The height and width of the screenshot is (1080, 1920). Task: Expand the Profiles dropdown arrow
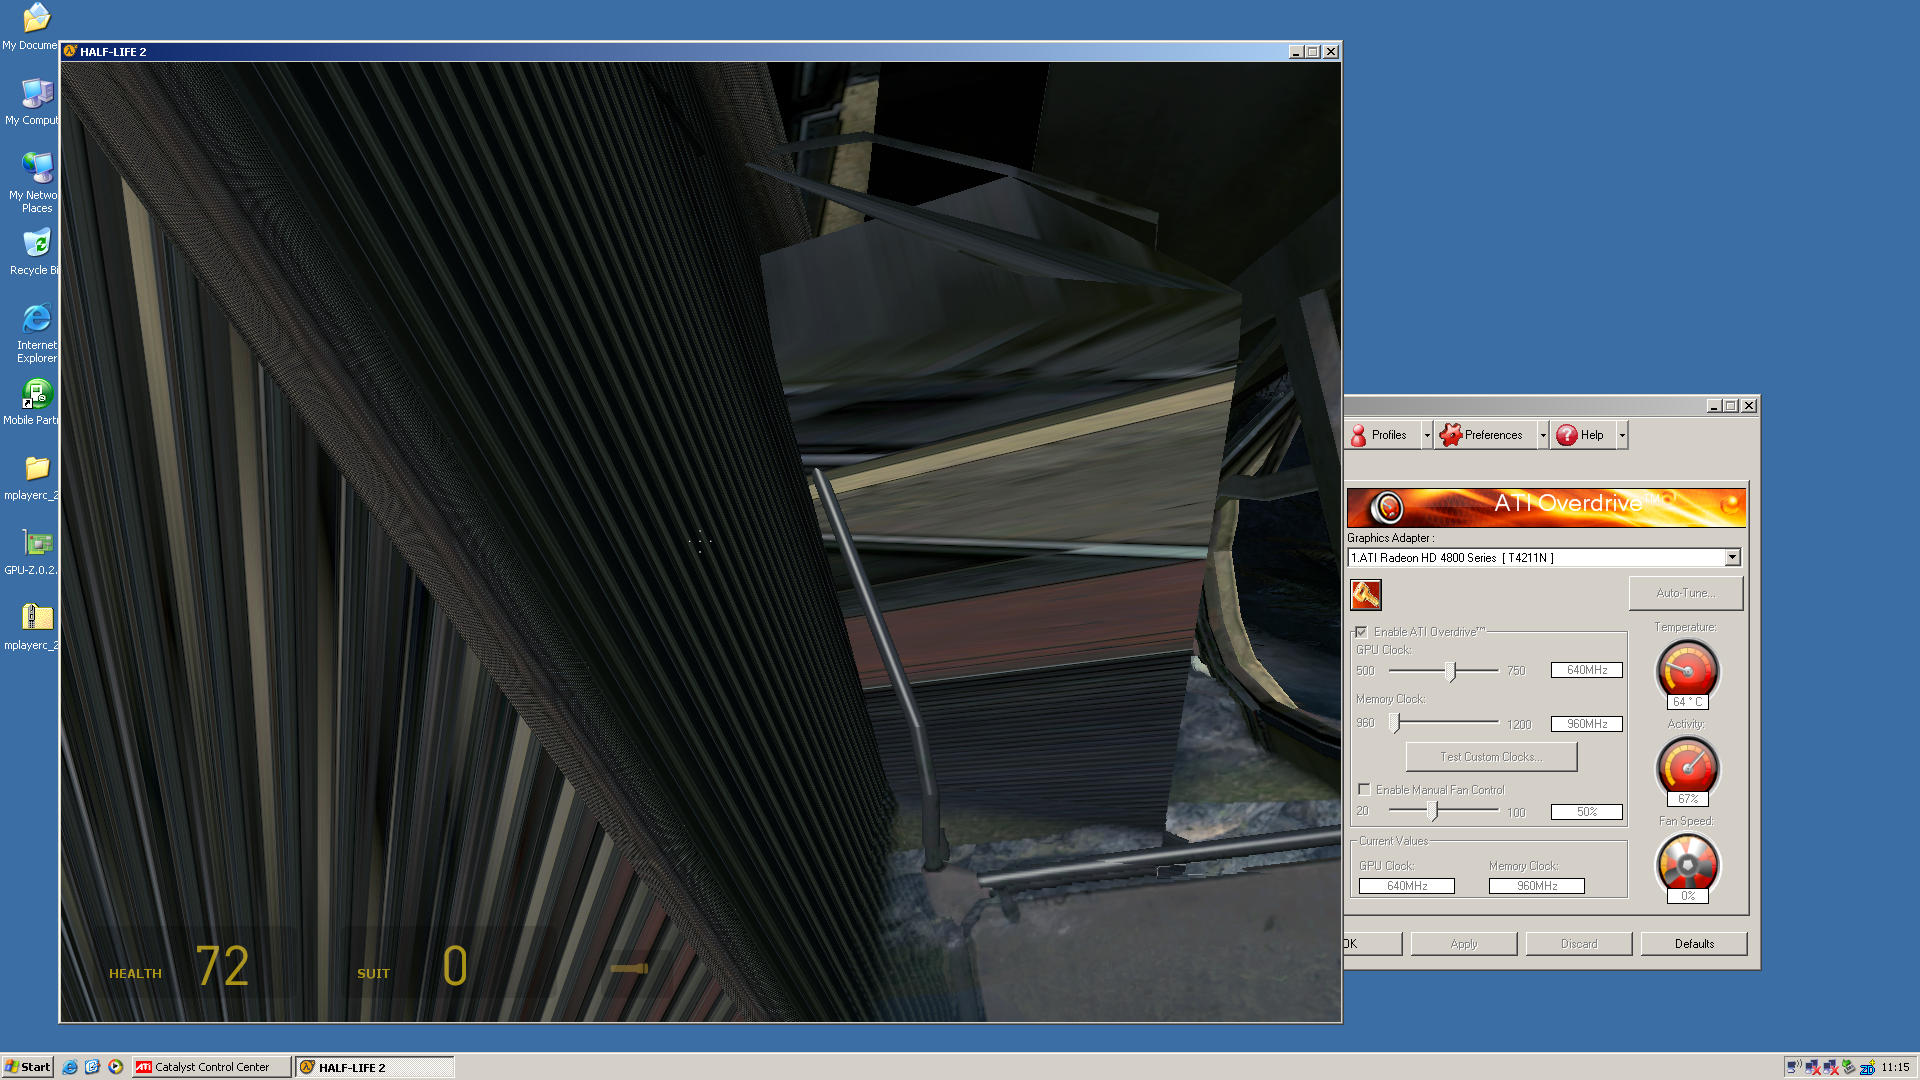pos(1427,435)
